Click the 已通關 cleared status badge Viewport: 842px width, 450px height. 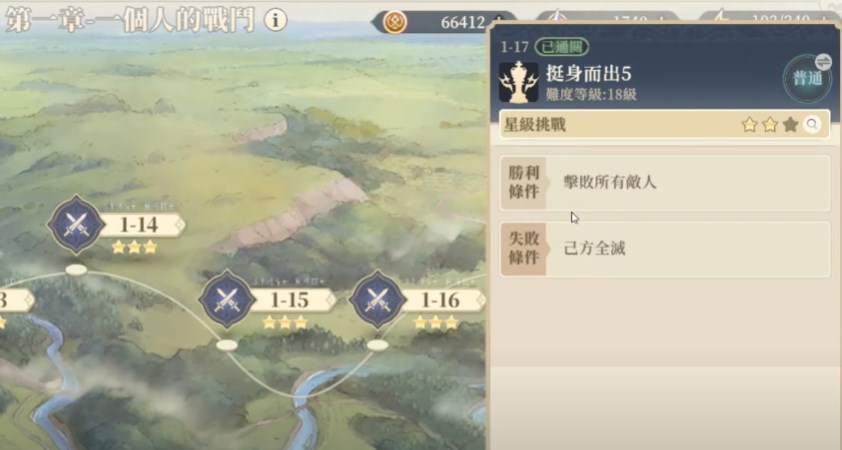coord(562,47)
